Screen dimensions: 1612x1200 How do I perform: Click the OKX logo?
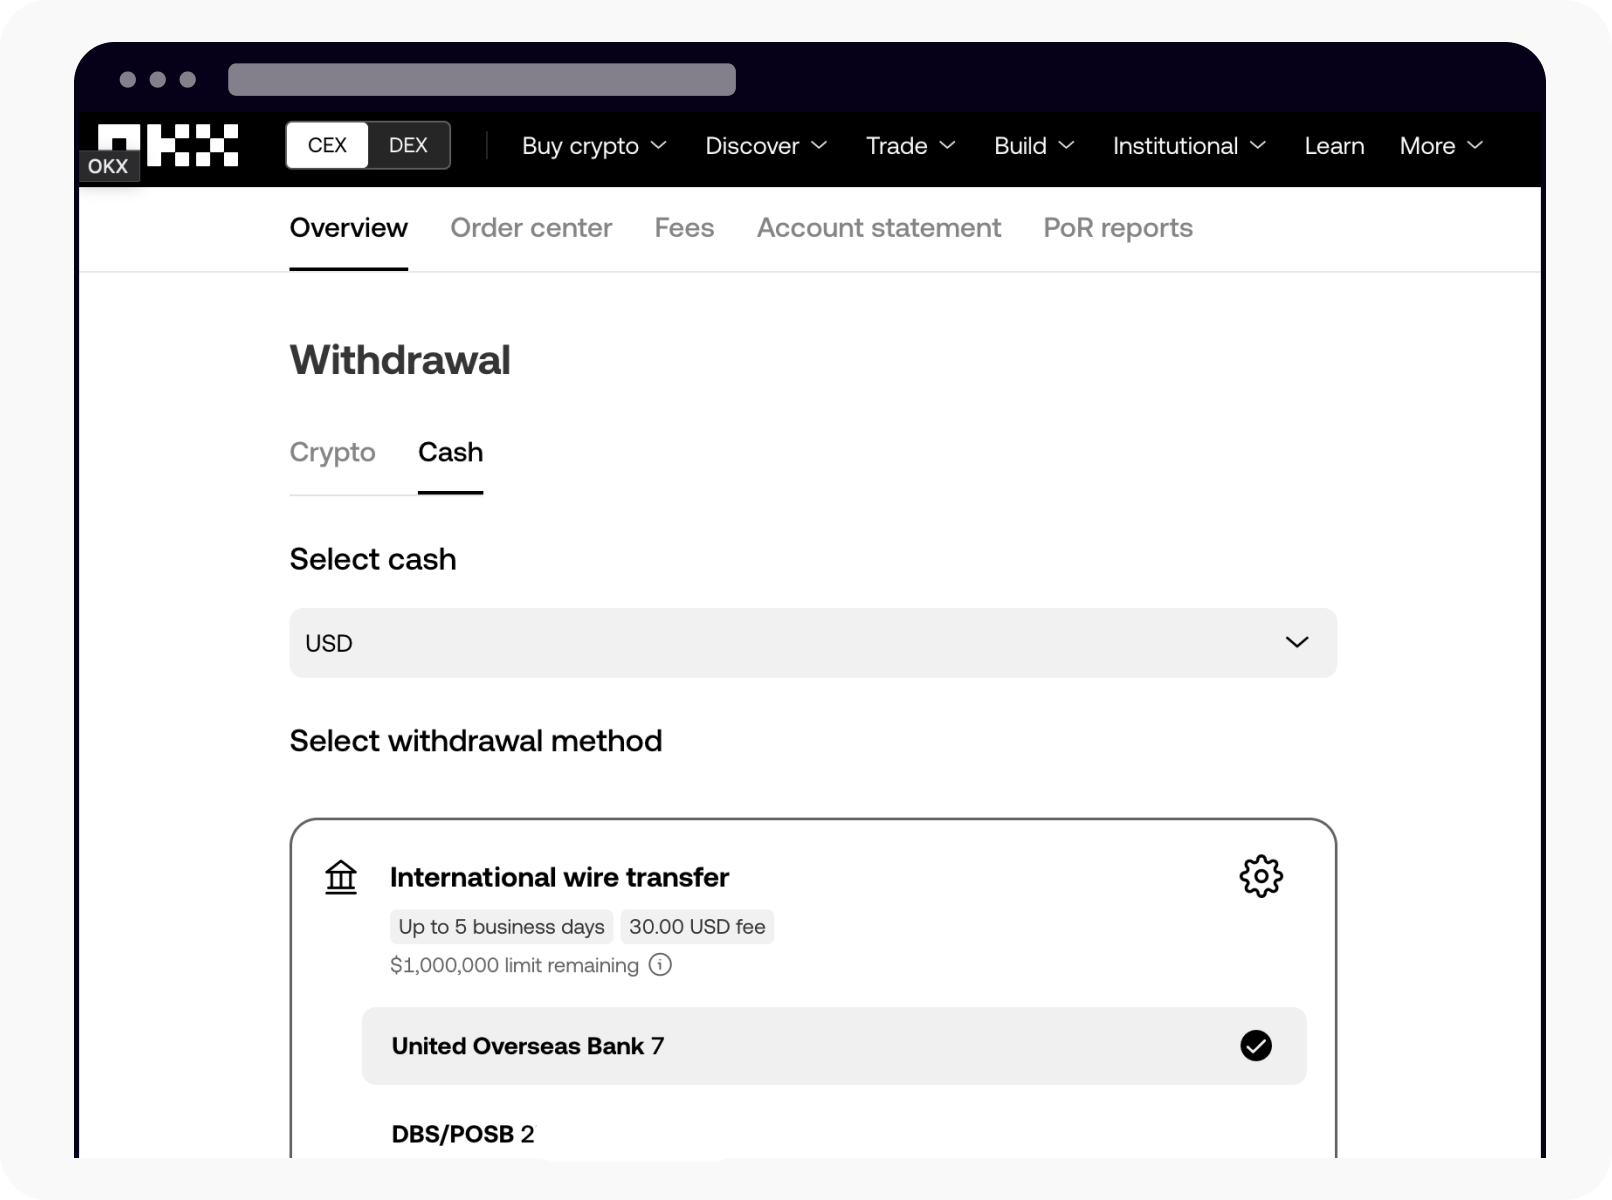(x=166, y=145)
